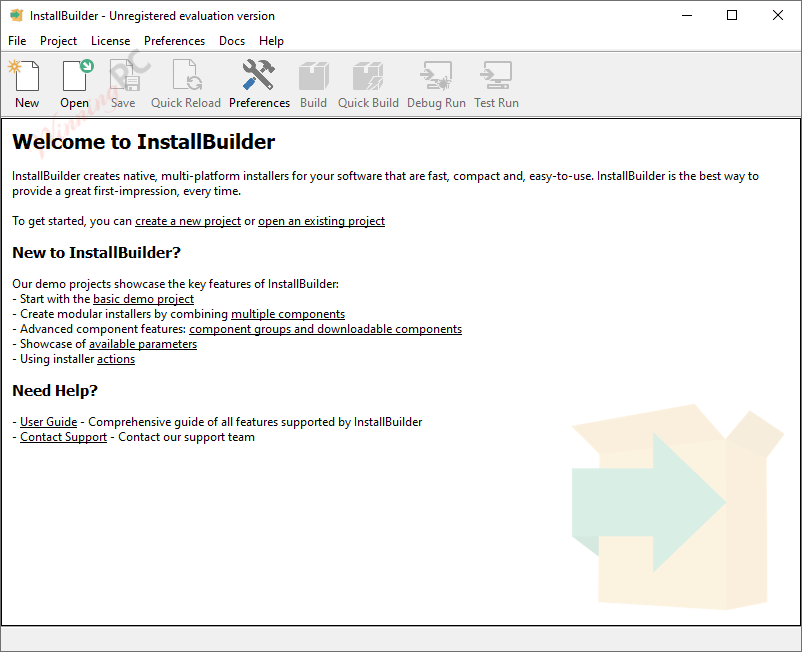802x652 pixels.
Task: Open the License menu
Action: pyautogui.click(x=110, y=41)
